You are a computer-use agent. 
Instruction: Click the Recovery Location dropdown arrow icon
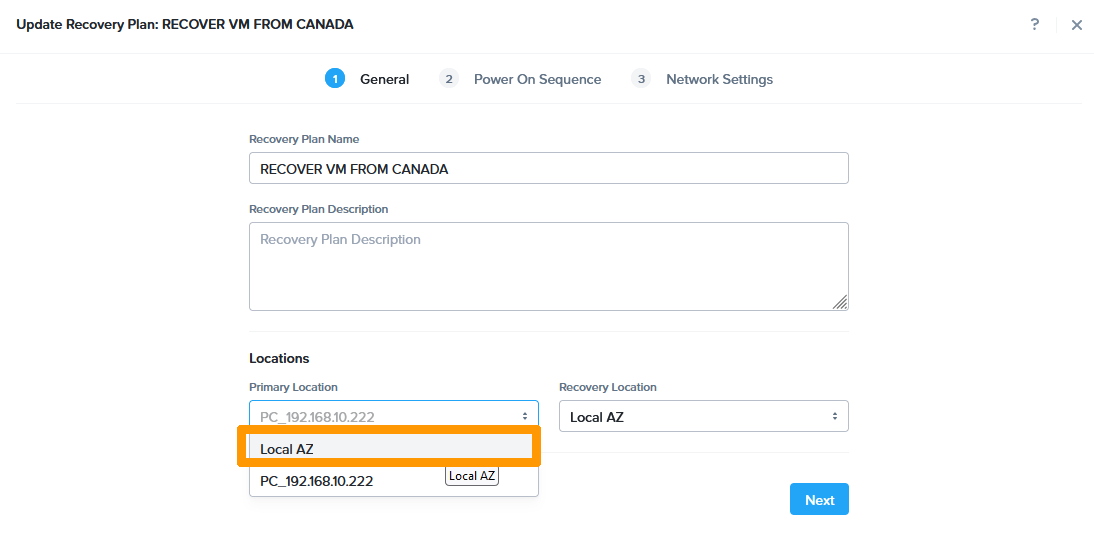[x=834, y=416]
